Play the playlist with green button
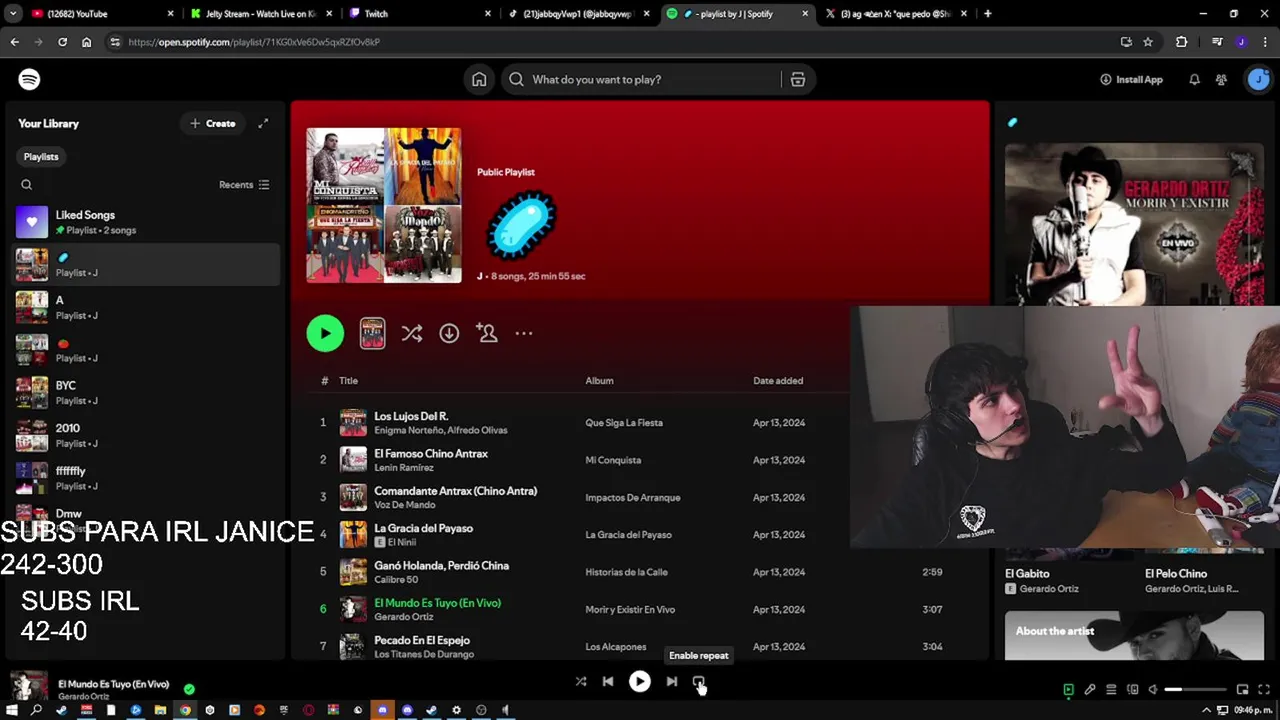This screenshot has height=720, width=1280. 325,334
